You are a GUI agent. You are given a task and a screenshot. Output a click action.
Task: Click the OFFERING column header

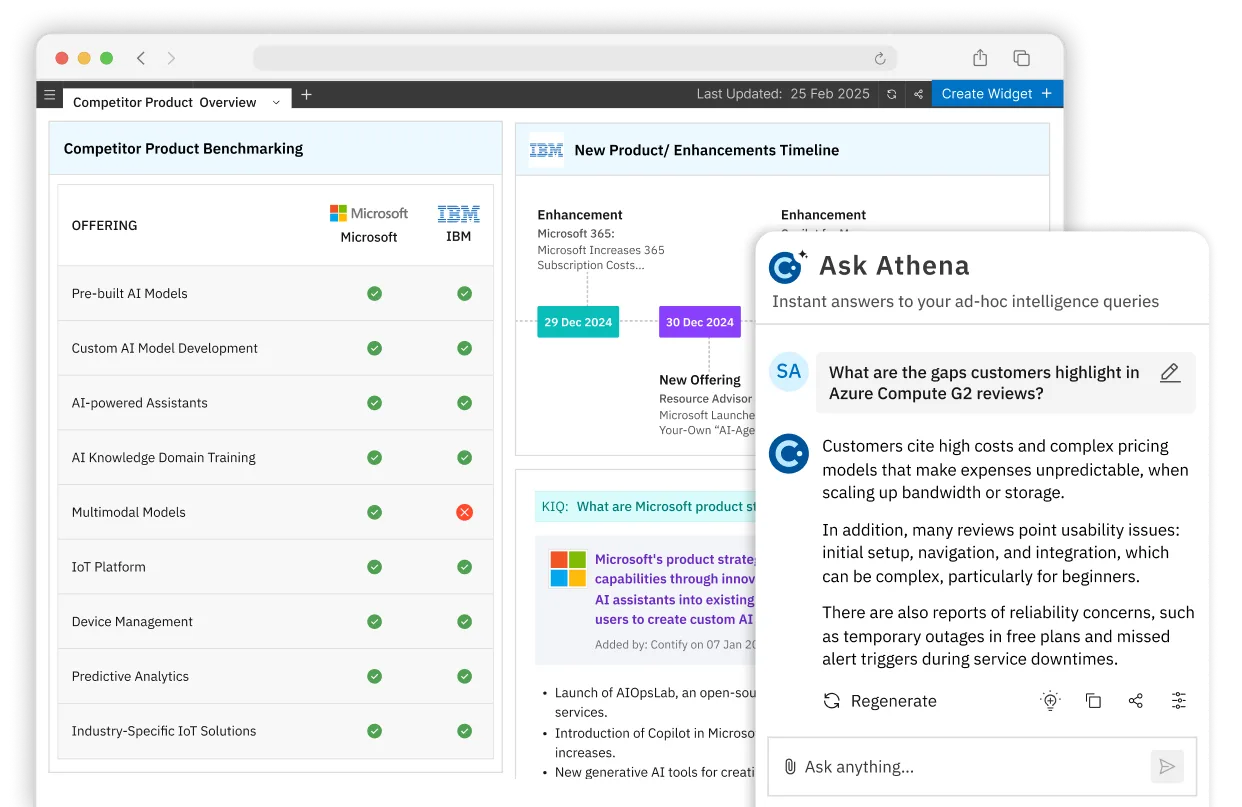[104, 225]
